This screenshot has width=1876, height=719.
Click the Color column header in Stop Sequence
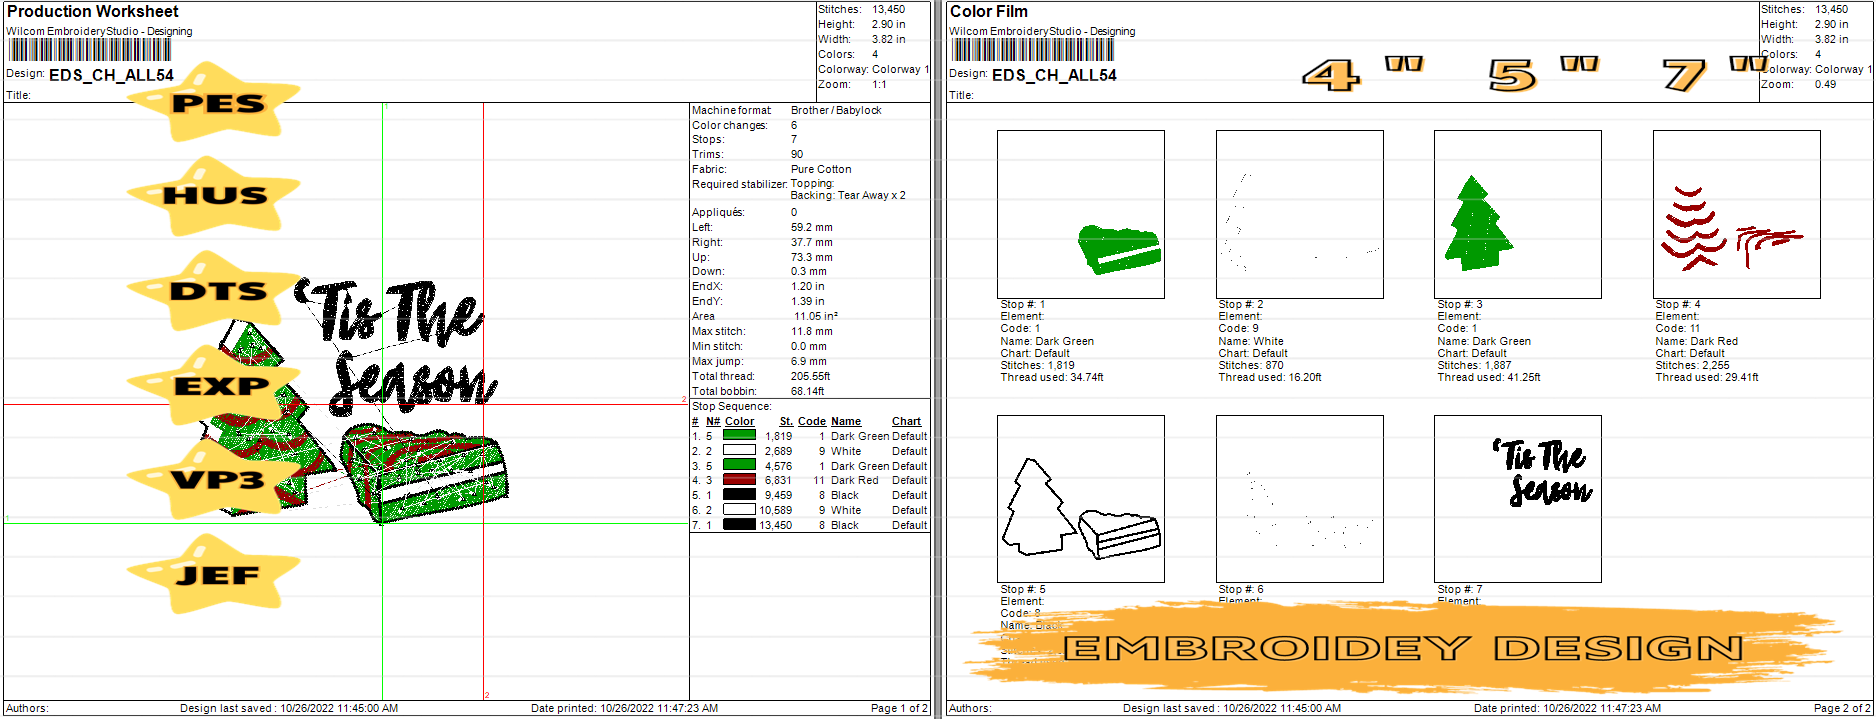coord(739,421)
